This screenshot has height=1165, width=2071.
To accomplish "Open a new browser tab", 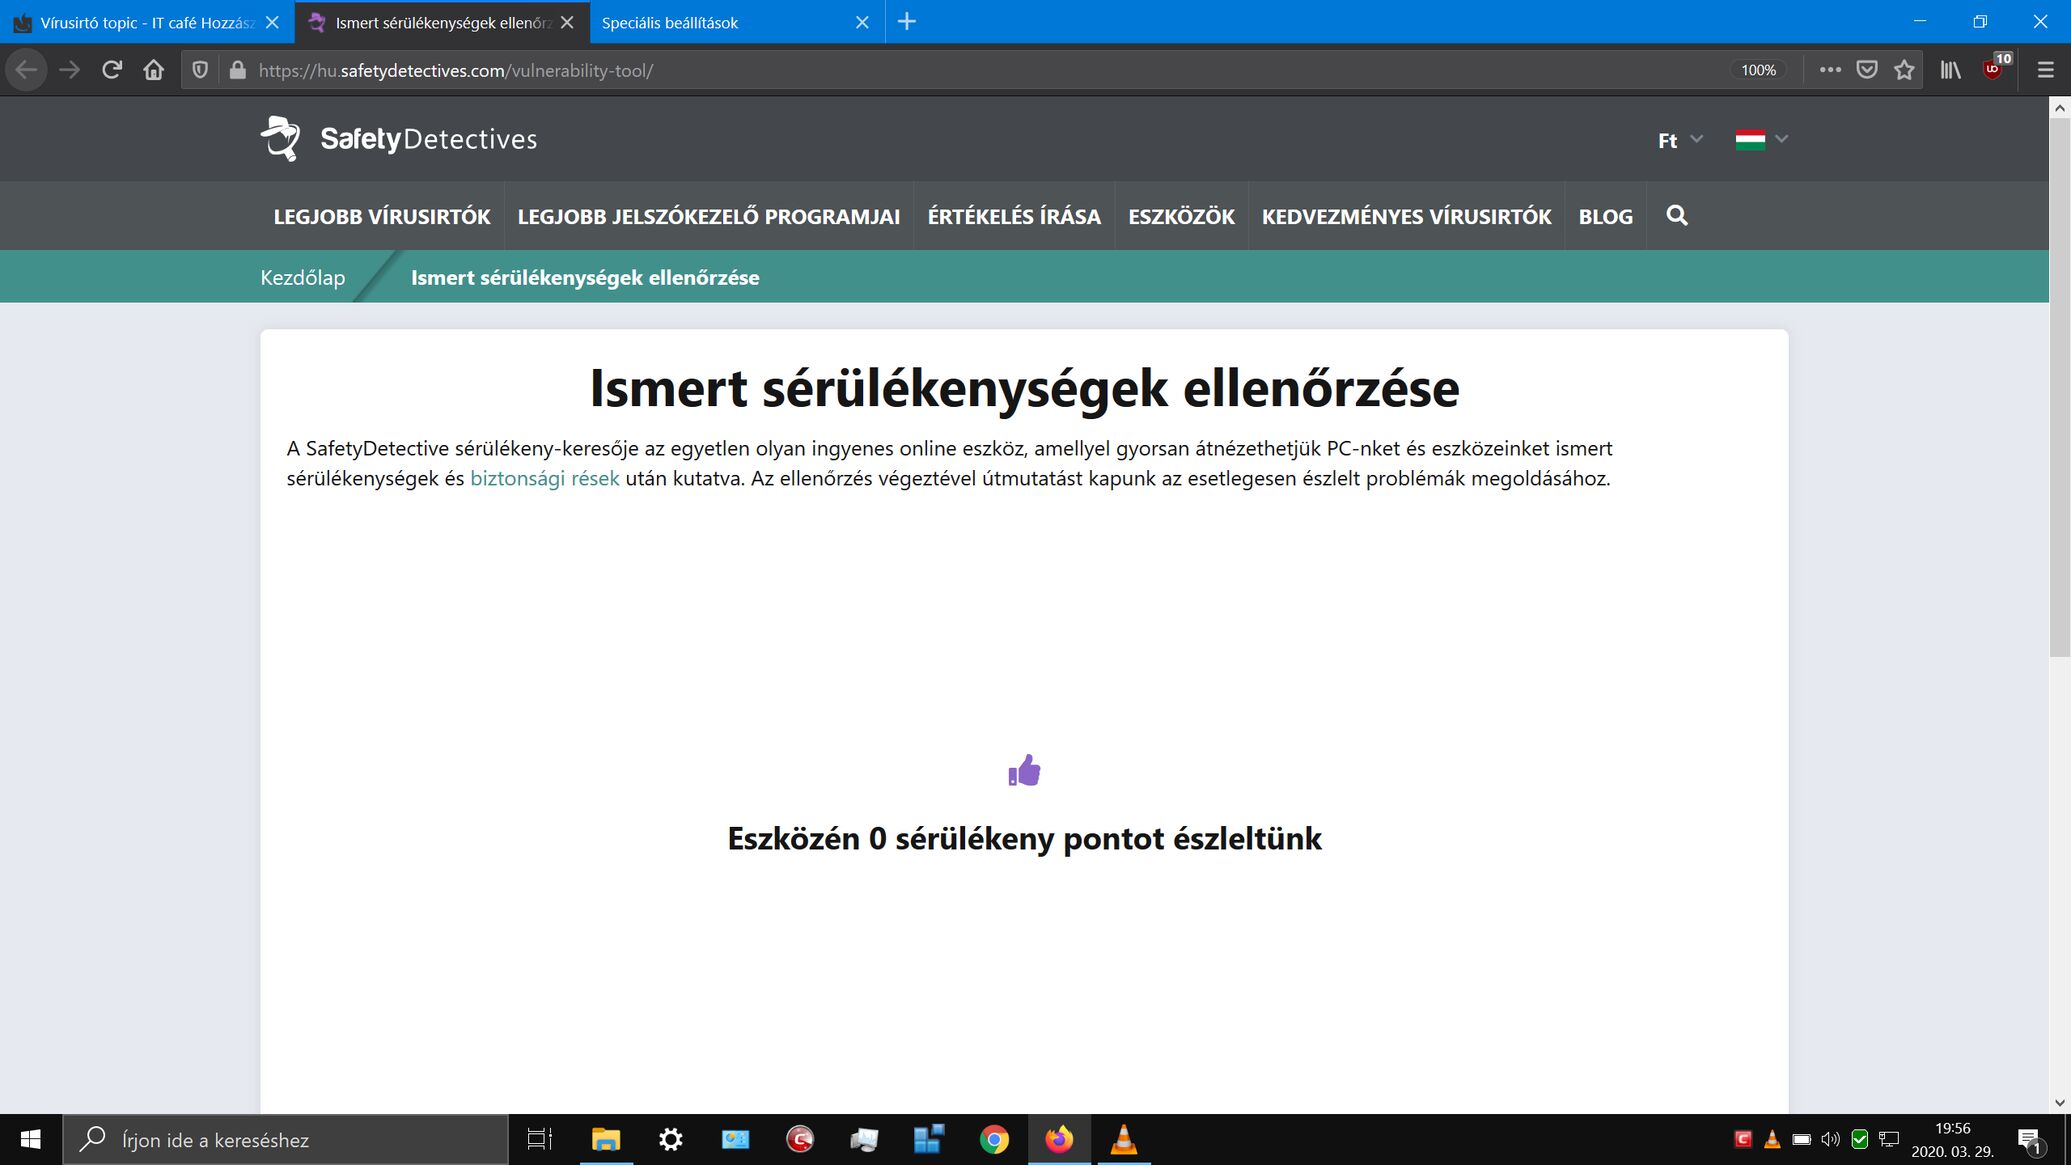I will pos(907,22).
